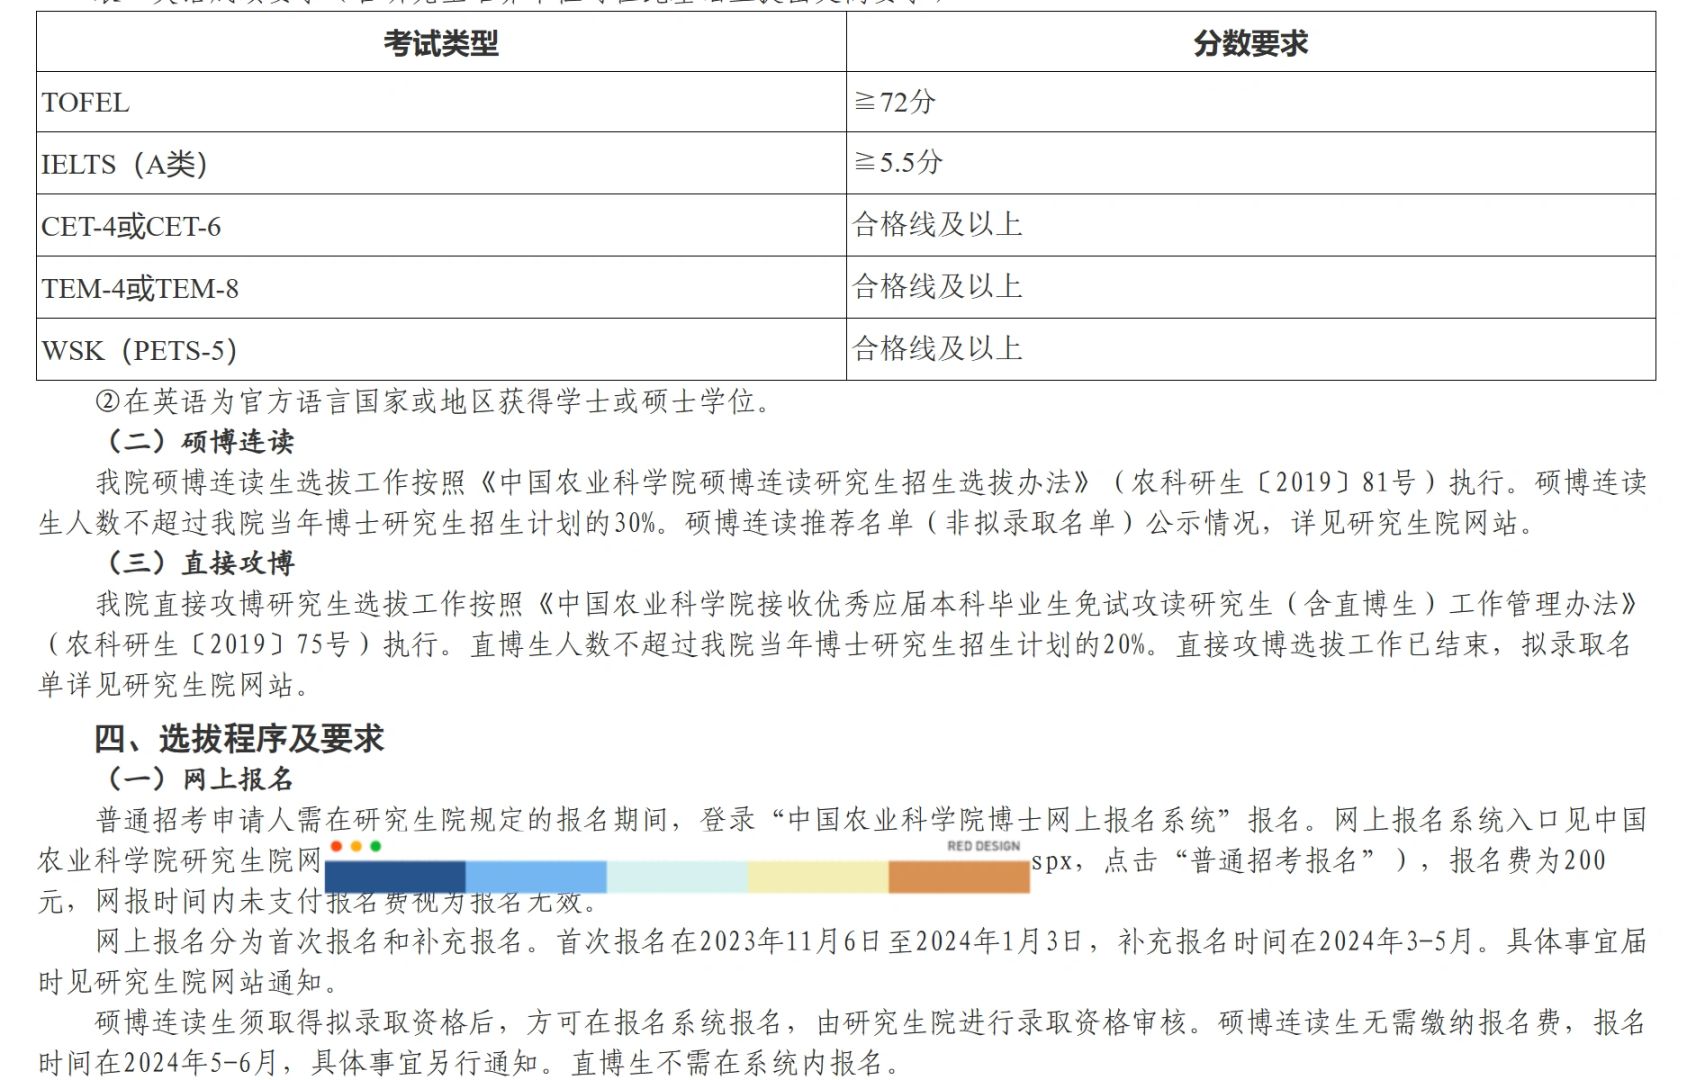Image resolution: width=1696 pixels, height=1080 pixels.
Task: Pick the pale cyan color swatch
Action: tap(677, 877)
